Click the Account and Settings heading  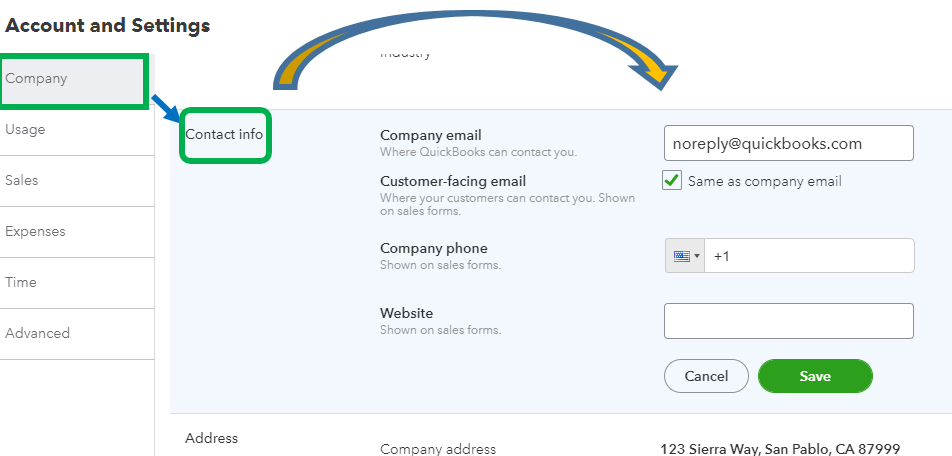(x=107, y=26)
